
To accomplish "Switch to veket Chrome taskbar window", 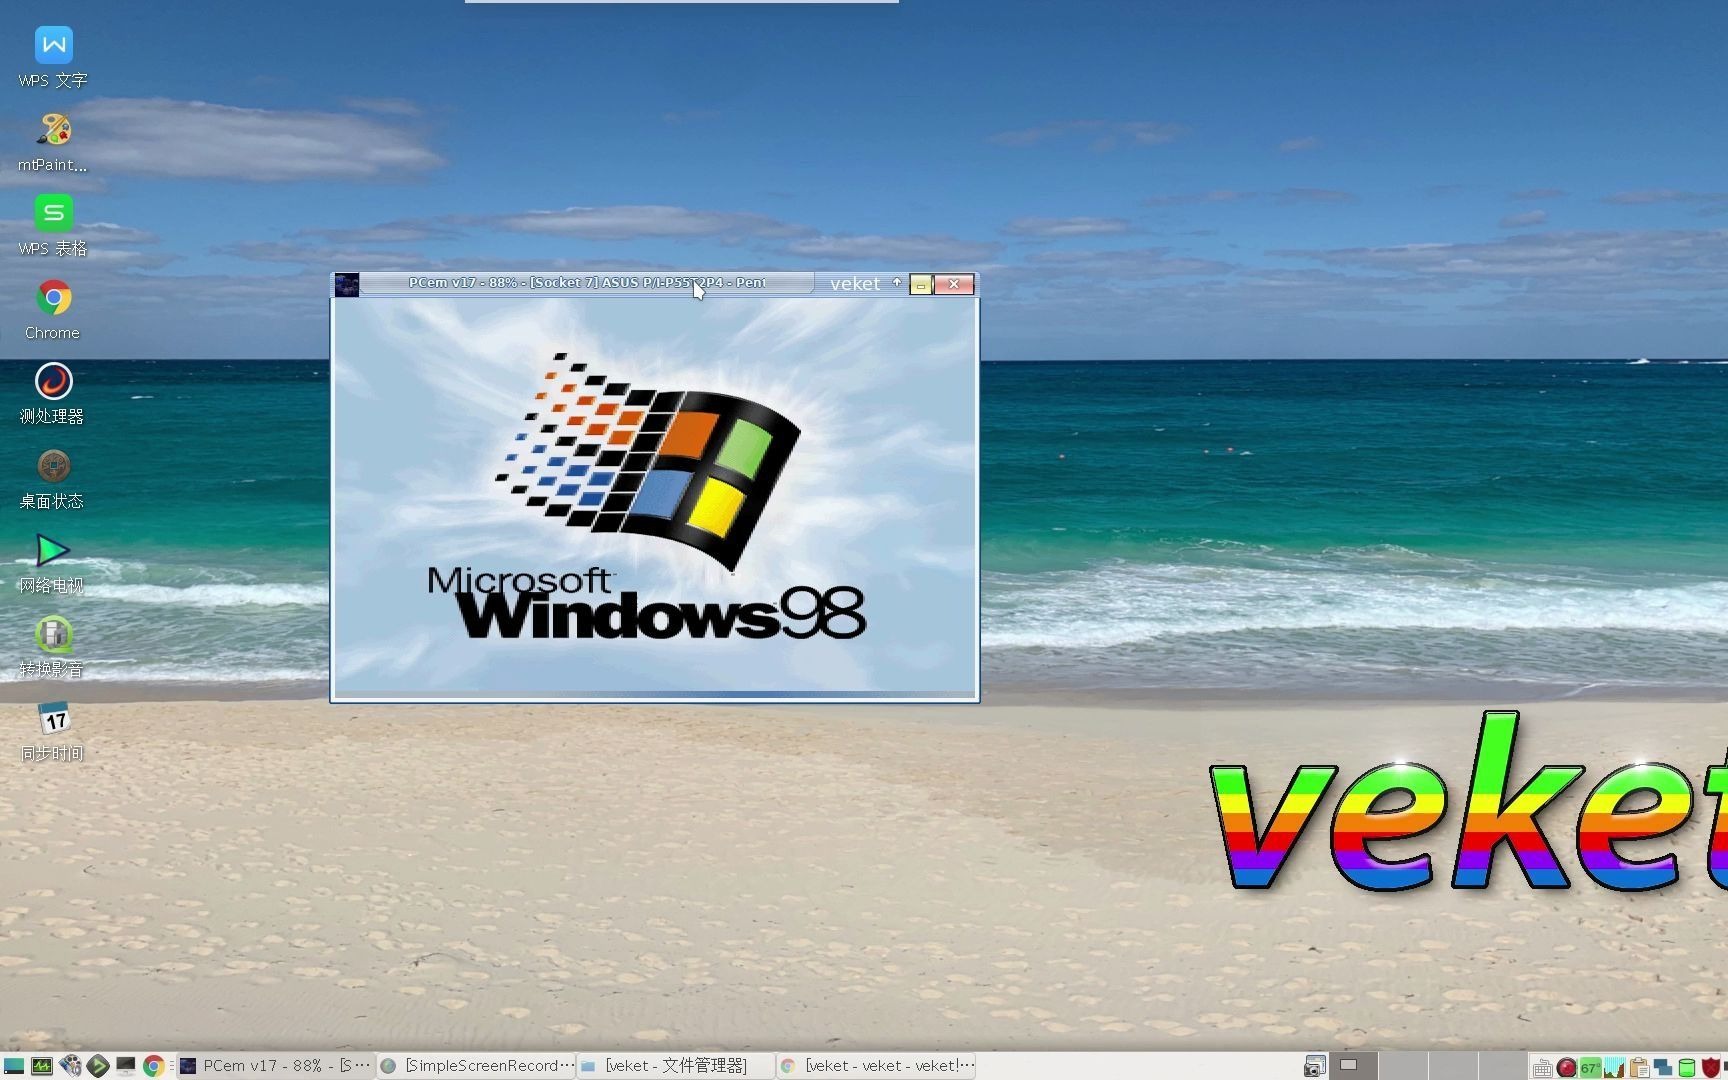I will tap(877, 1066).
